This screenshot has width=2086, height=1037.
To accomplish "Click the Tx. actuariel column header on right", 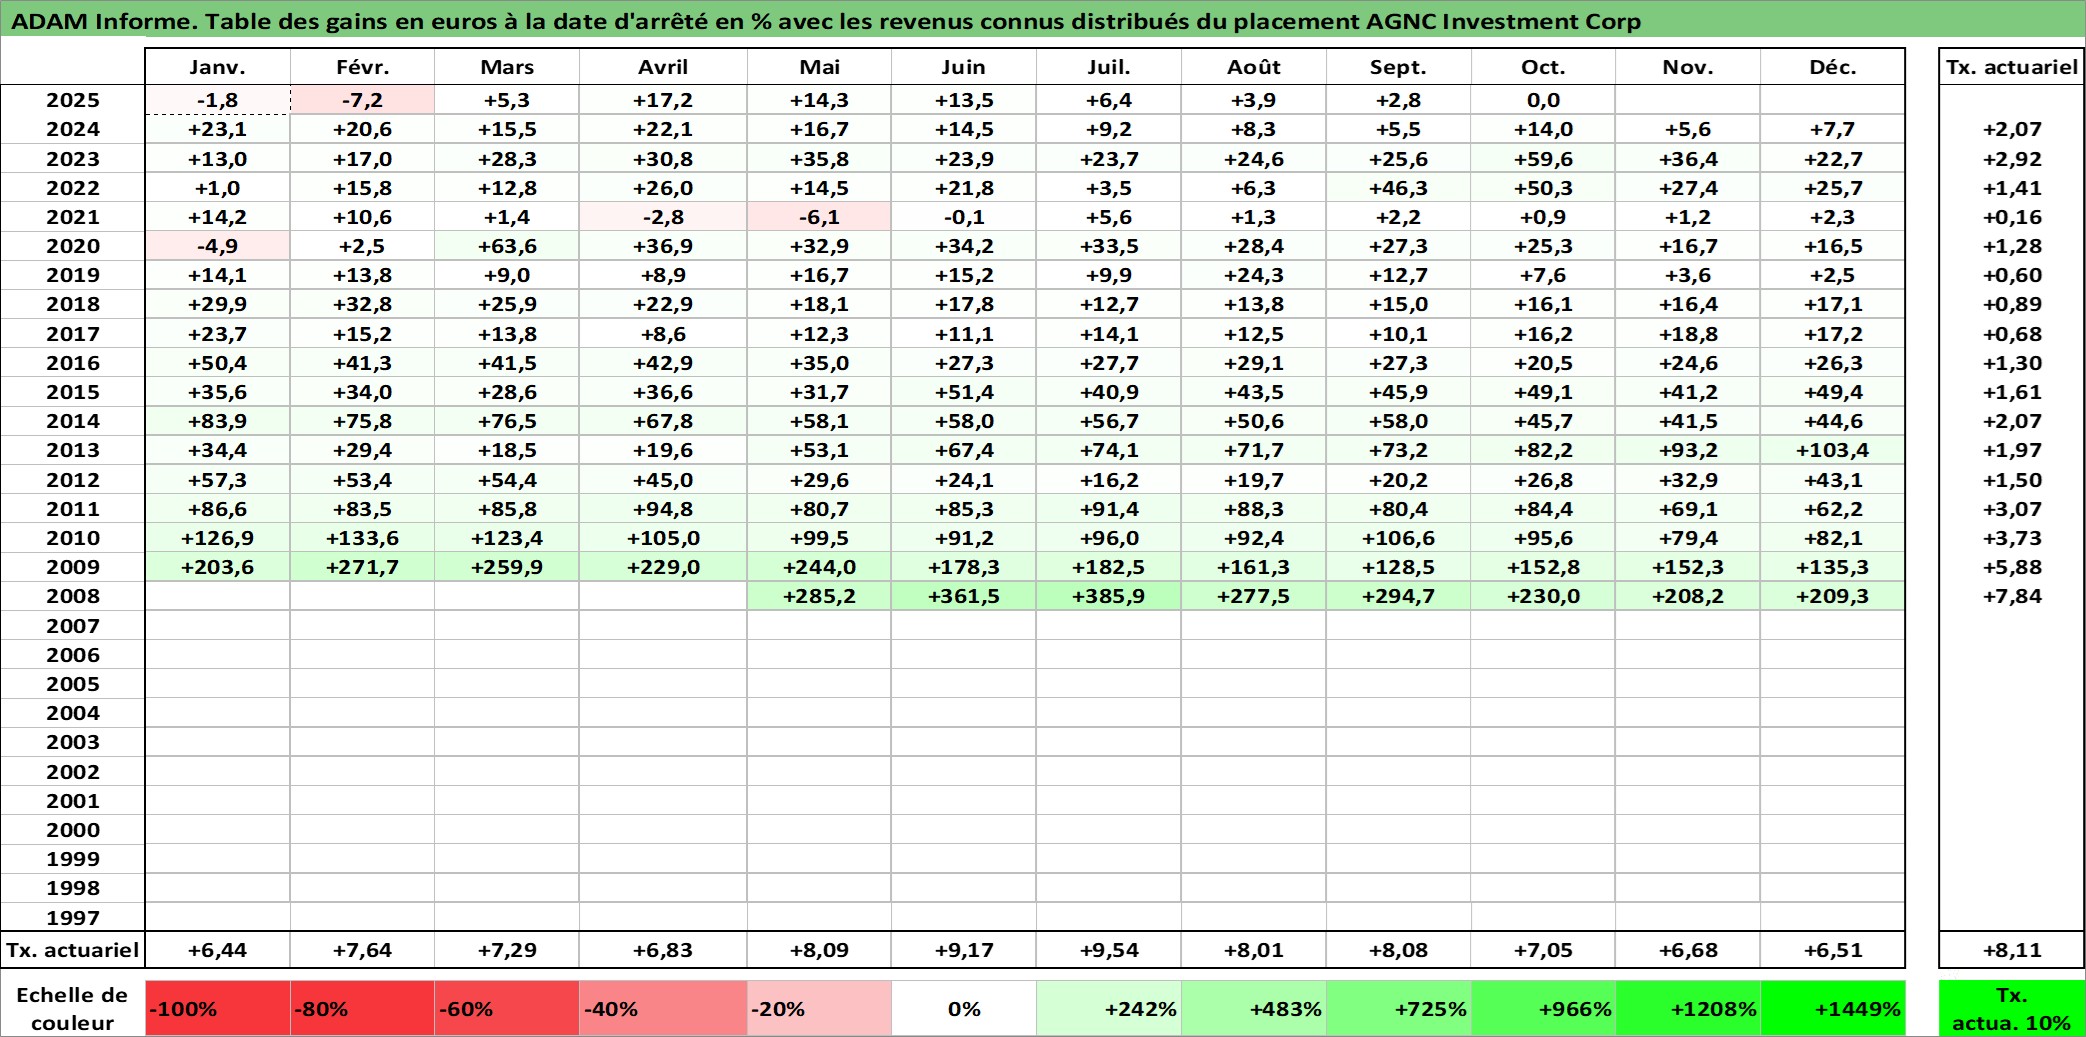I will (x=2012, y=67).
